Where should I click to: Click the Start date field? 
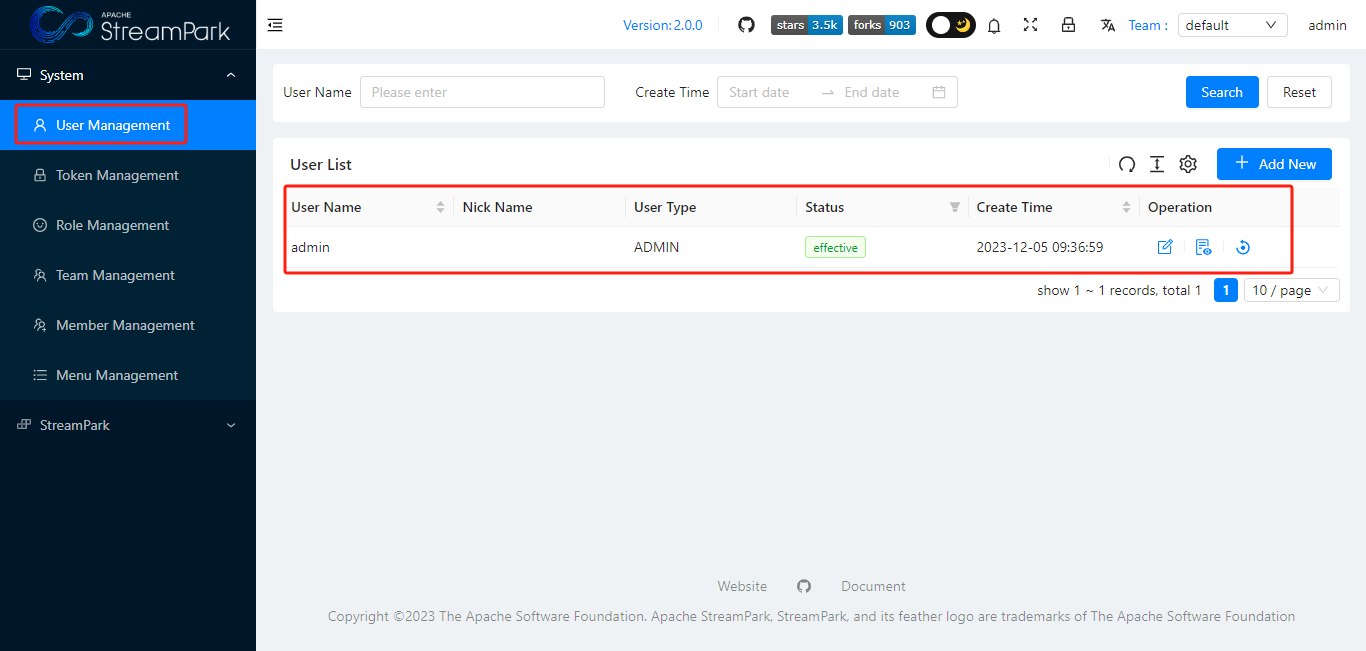coord(768,92)
